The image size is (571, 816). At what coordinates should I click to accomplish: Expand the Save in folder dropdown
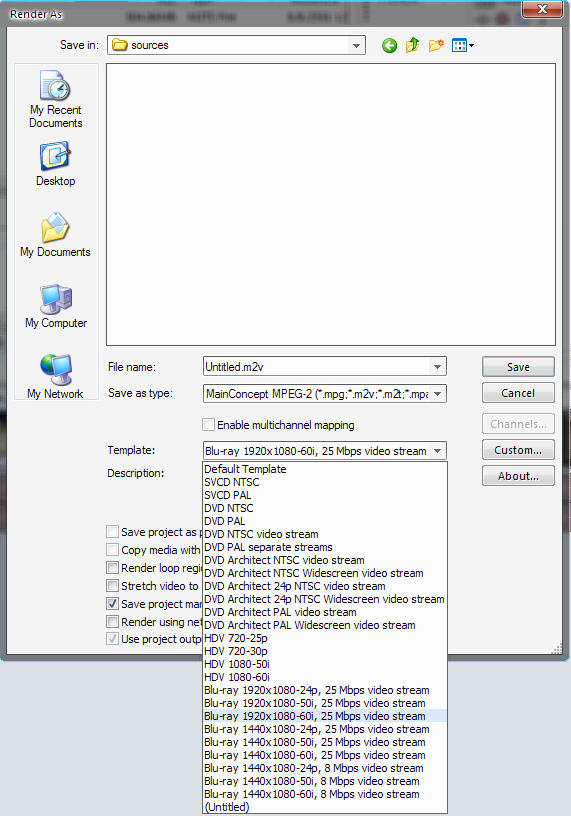pos(356,45)
